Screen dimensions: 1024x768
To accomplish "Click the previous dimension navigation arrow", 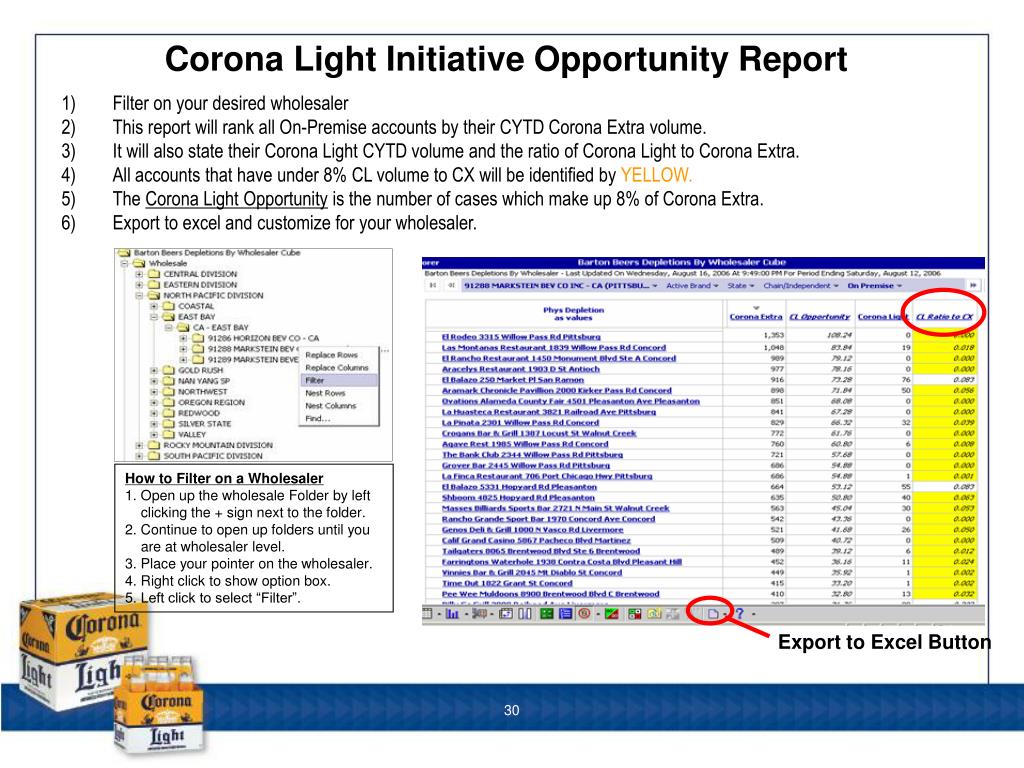I will (x=451, y=285).
